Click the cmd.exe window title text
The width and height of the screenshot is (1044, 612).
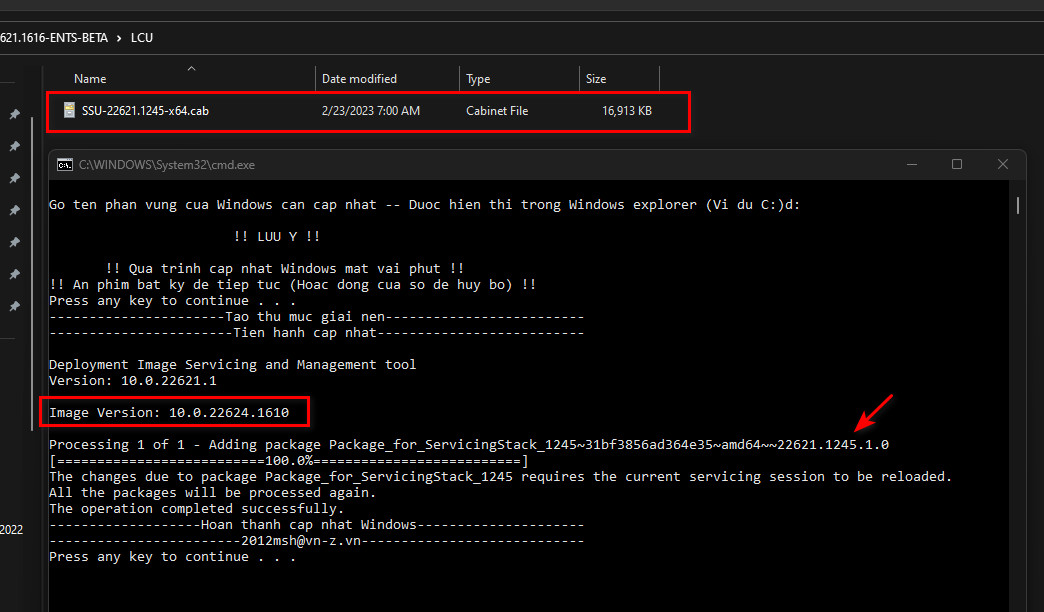click(x=166, y=164)
